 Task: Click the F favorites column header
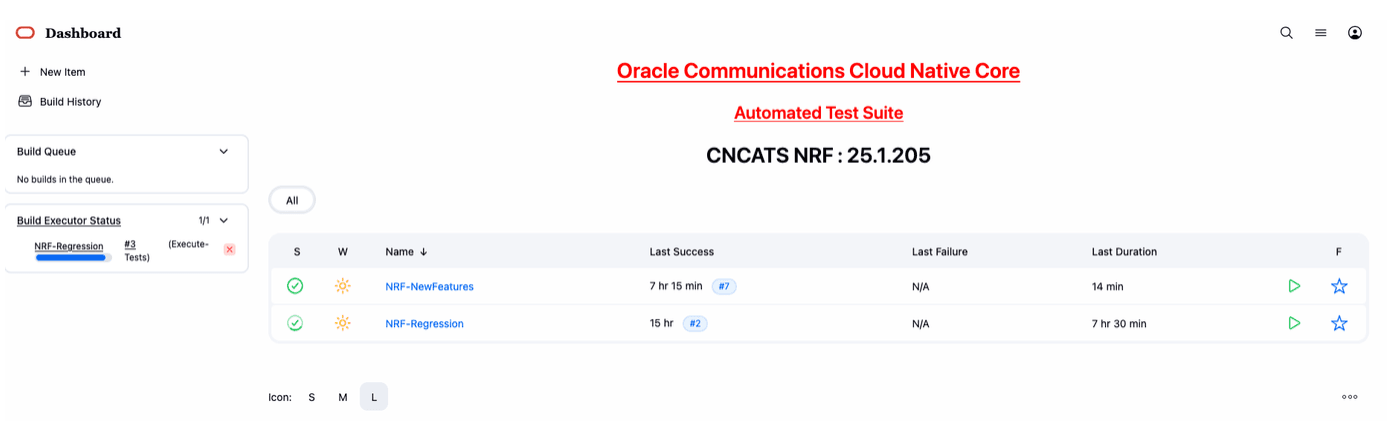1339,252
